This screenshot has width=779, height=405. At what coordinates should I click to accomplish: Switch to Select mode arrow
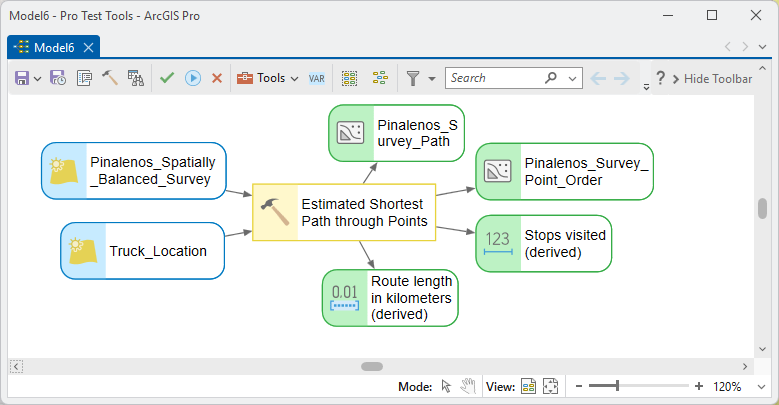click(x=446, y=387)
